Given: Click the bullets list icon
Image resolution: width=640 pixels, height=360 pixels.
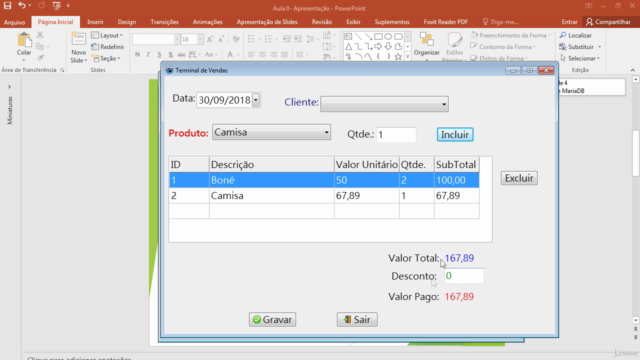Looking at the screenshot, I should (x=251, y=39).
